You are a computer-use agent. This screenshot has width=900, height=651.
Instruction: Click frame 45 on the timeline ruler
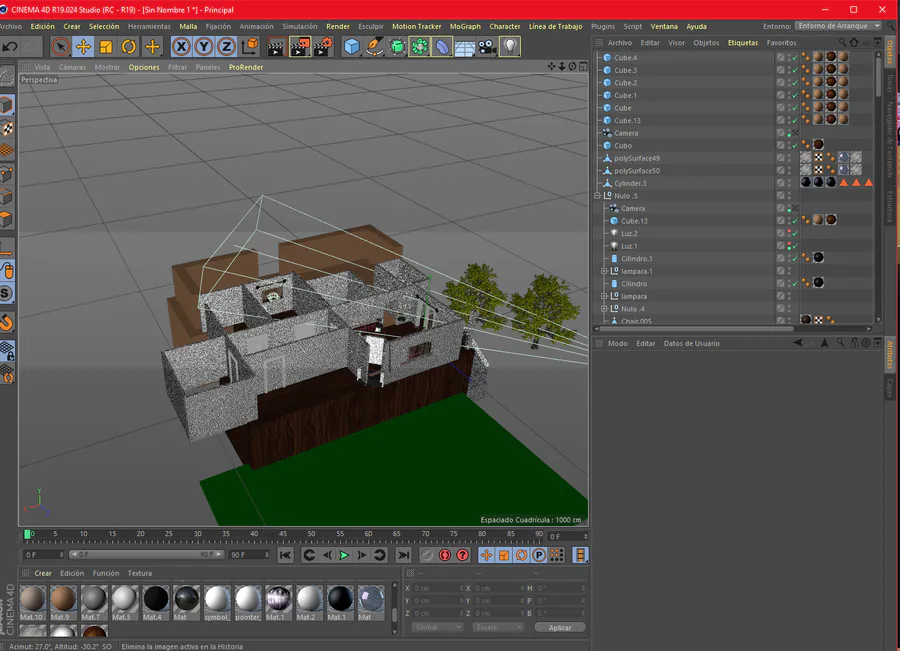point(282,534)
